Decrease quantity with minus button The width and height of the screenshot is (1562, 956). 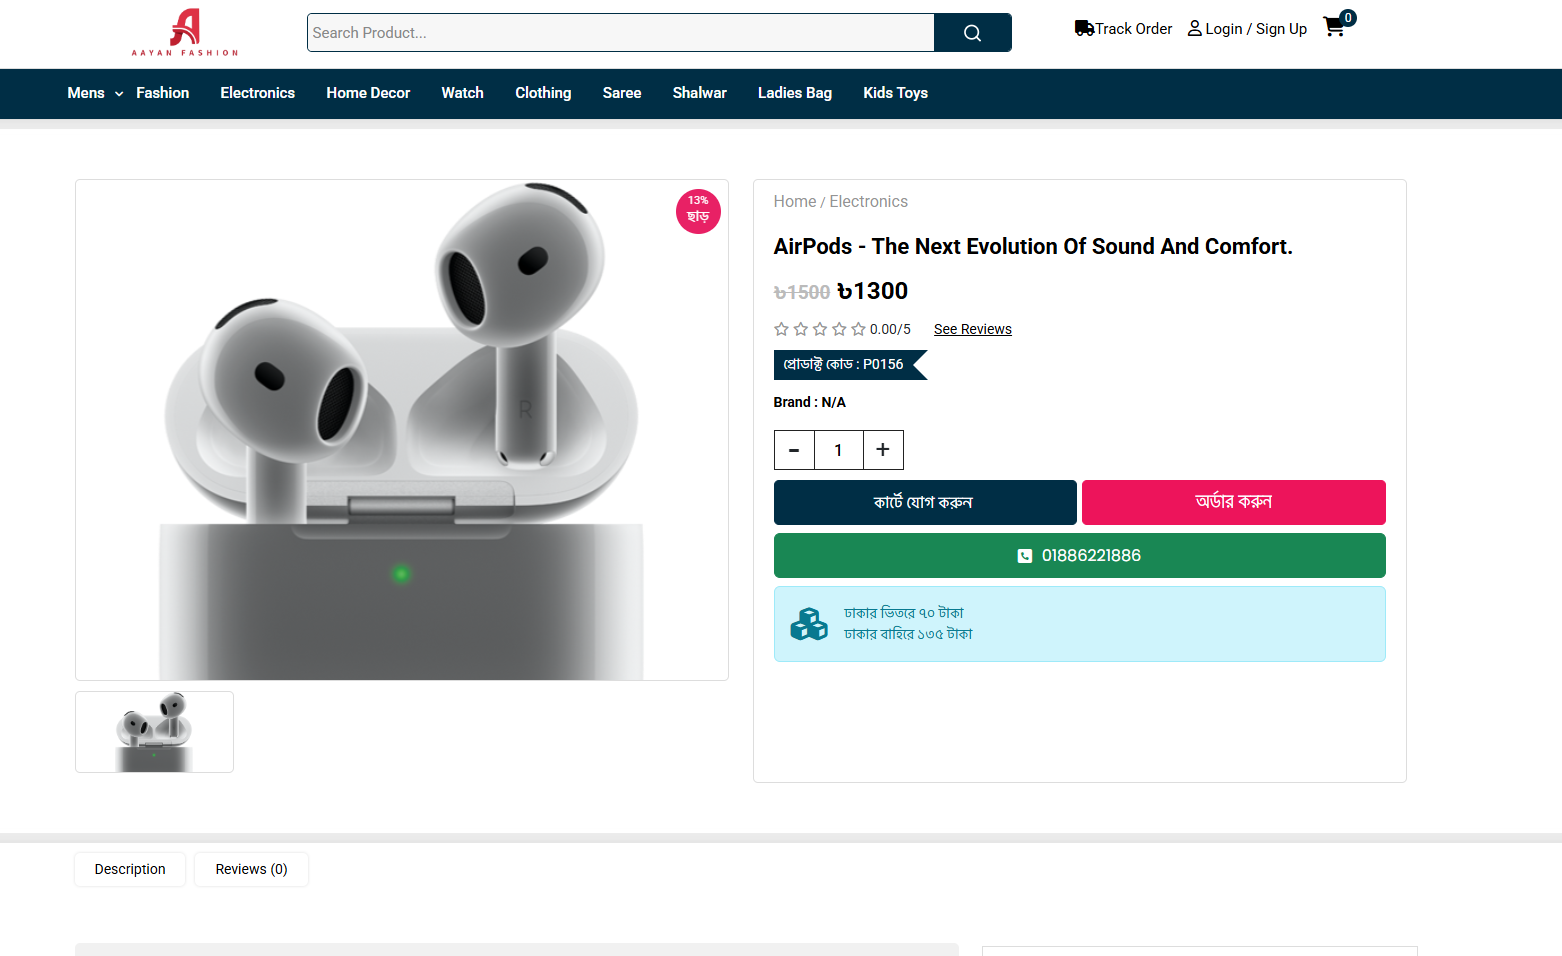794,450
